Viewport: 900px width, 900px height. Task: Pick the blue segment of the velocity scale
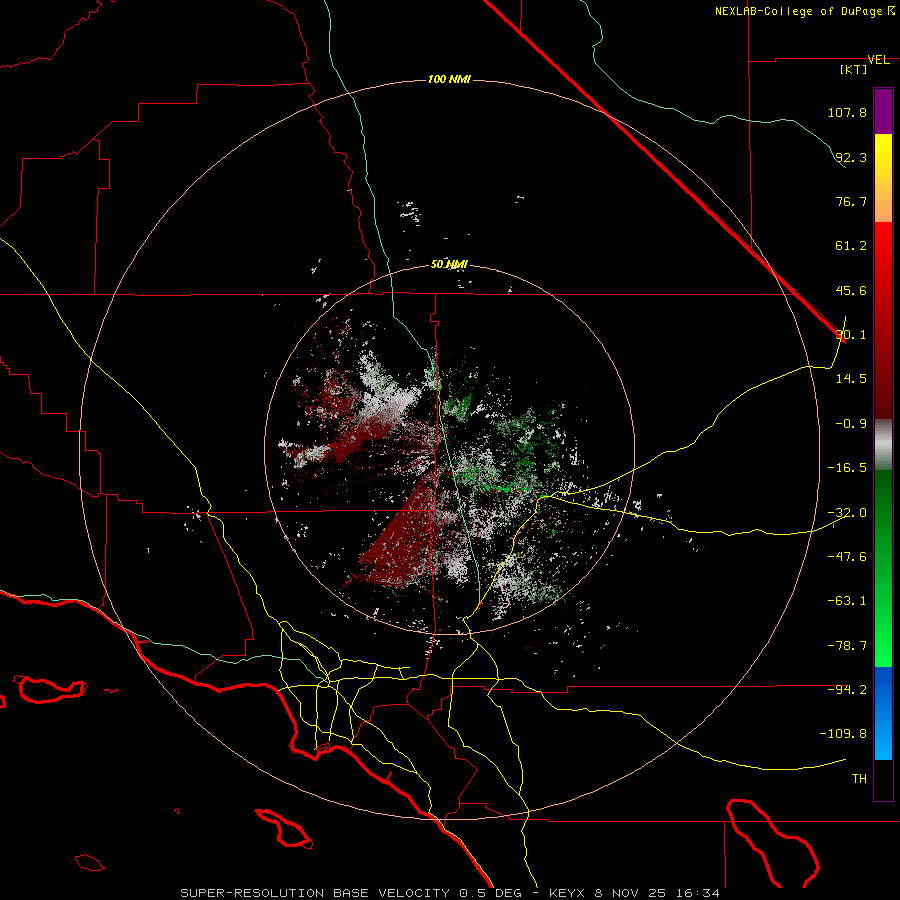tap(883, 713)
